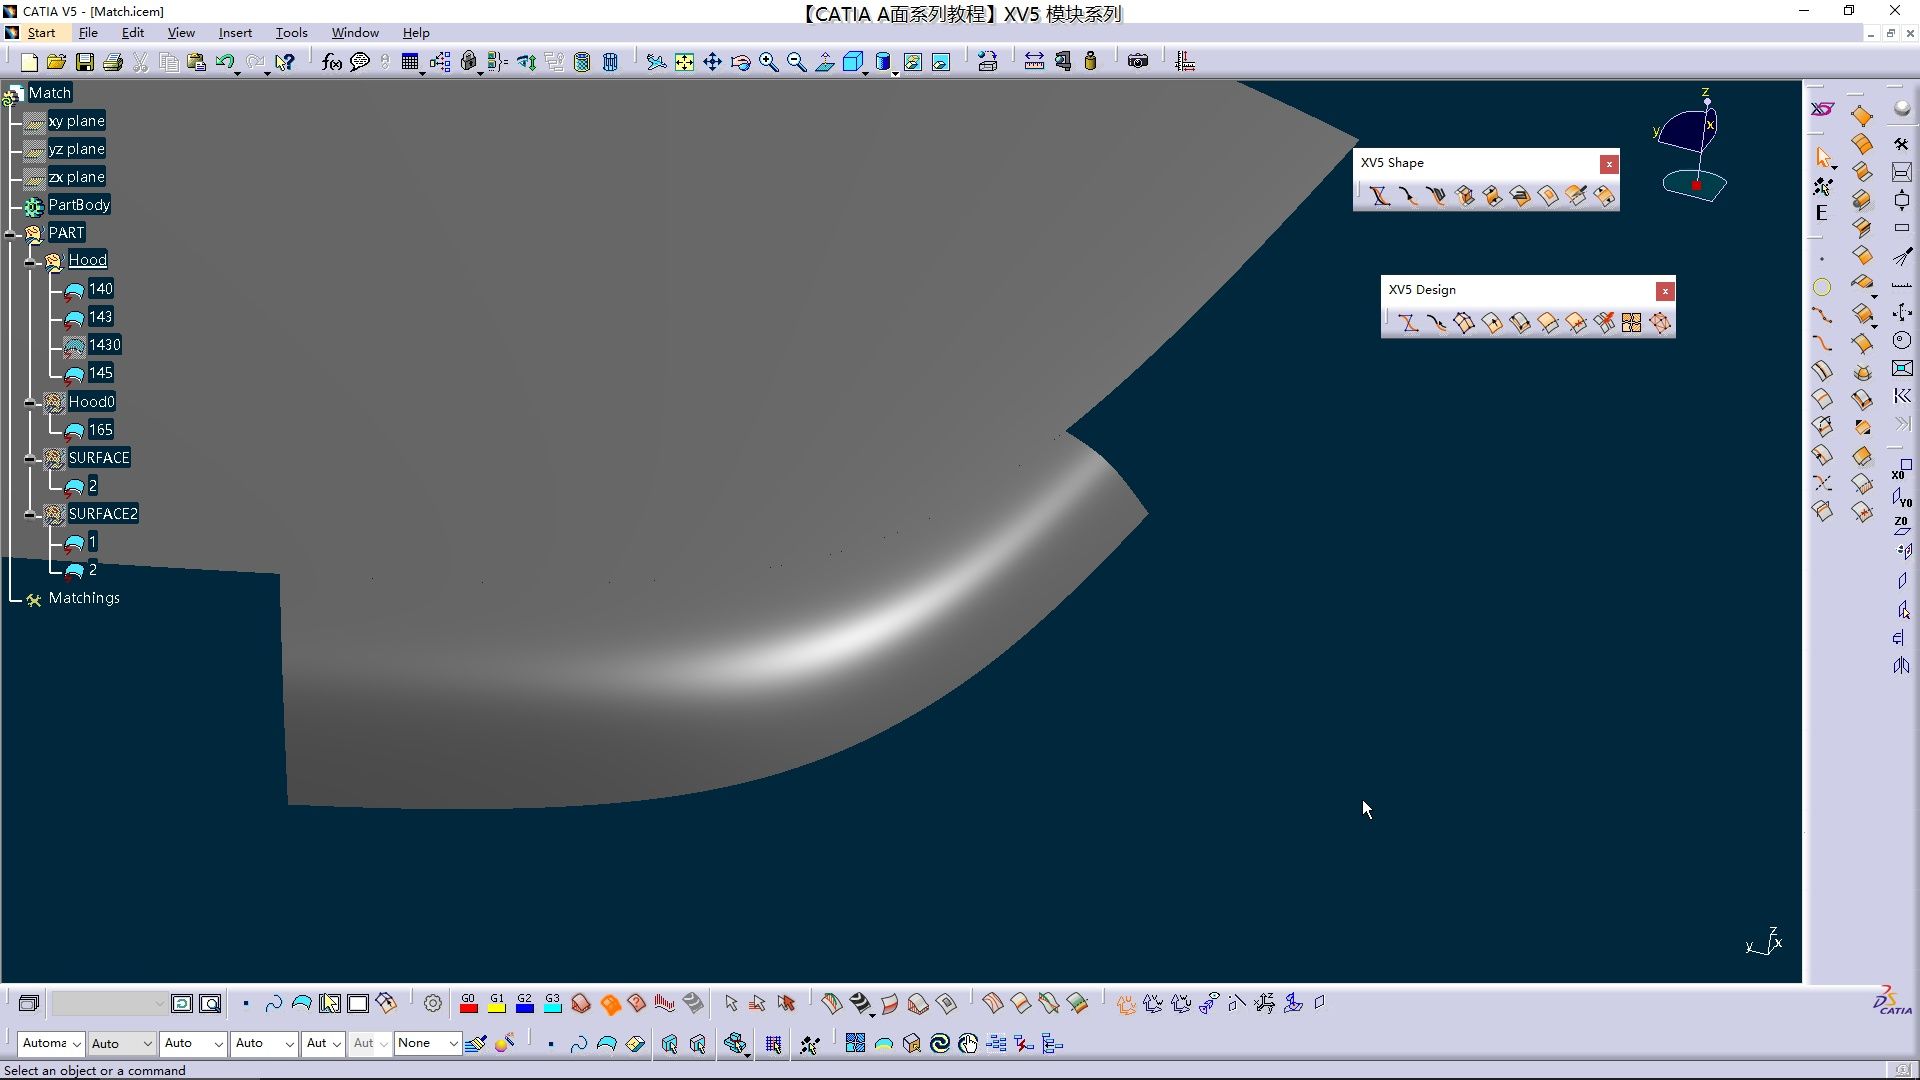This screenshot has width=1920, height=1080.
Task: Toggle the G1 continuity filter
Action: (x=496, y=1003)
